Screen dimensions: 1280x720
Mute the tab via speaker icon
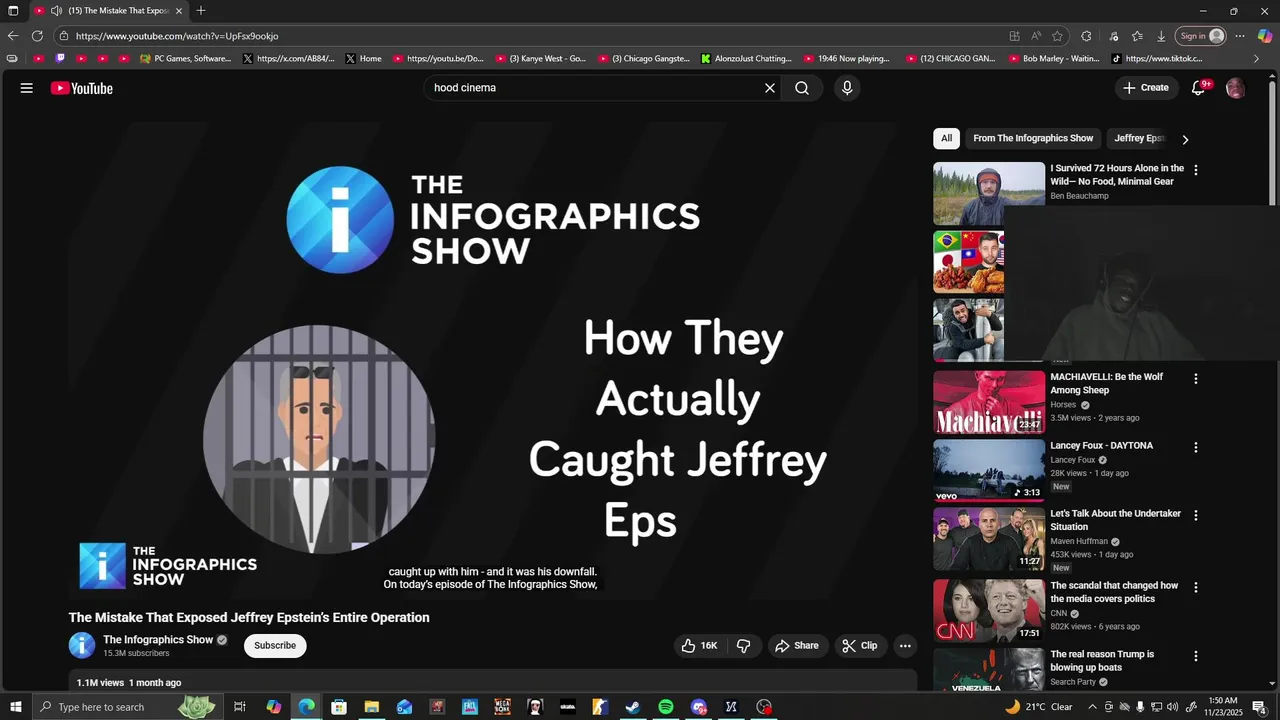click(56, 11)
